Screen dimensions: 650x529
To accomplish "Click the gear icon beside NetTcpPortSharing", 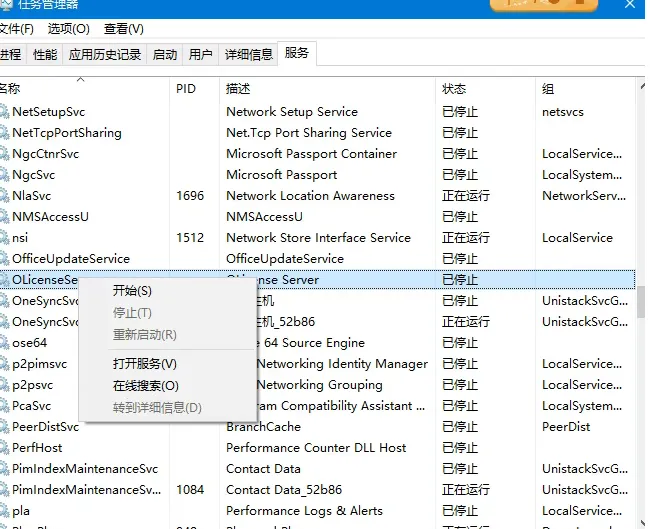I will pyautogui.click(x=4, y=133).
